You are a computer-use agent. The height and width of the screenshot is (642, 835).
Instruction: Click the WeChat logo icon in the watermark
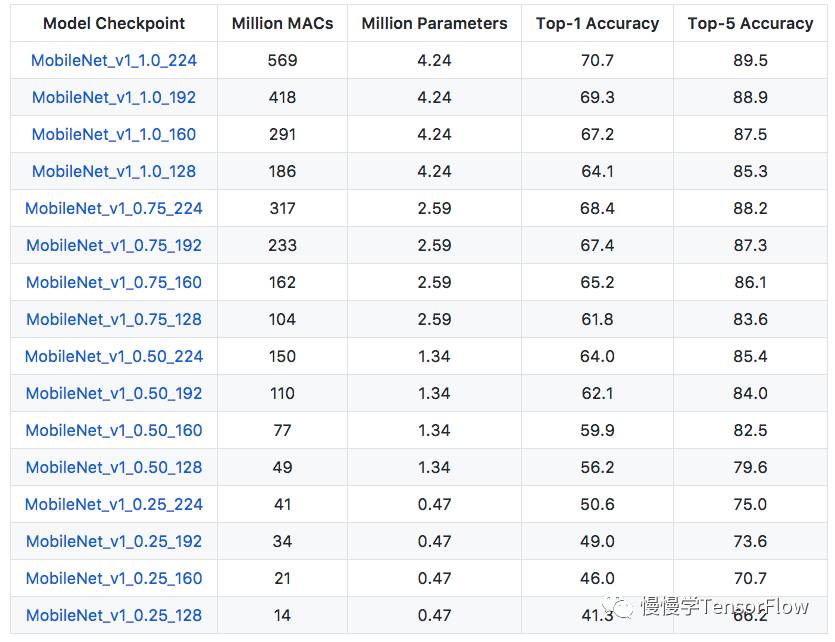pos(621,607)
